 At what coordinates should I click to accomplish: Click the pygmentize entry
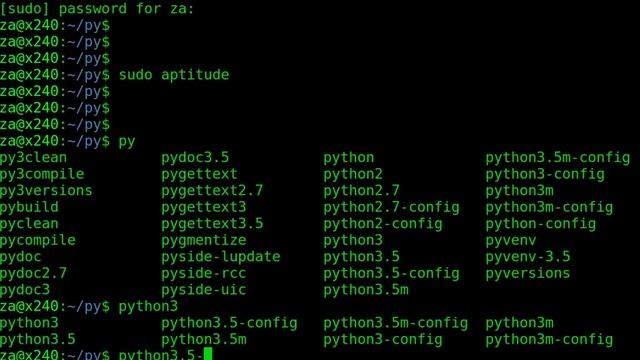coord(204,240)
